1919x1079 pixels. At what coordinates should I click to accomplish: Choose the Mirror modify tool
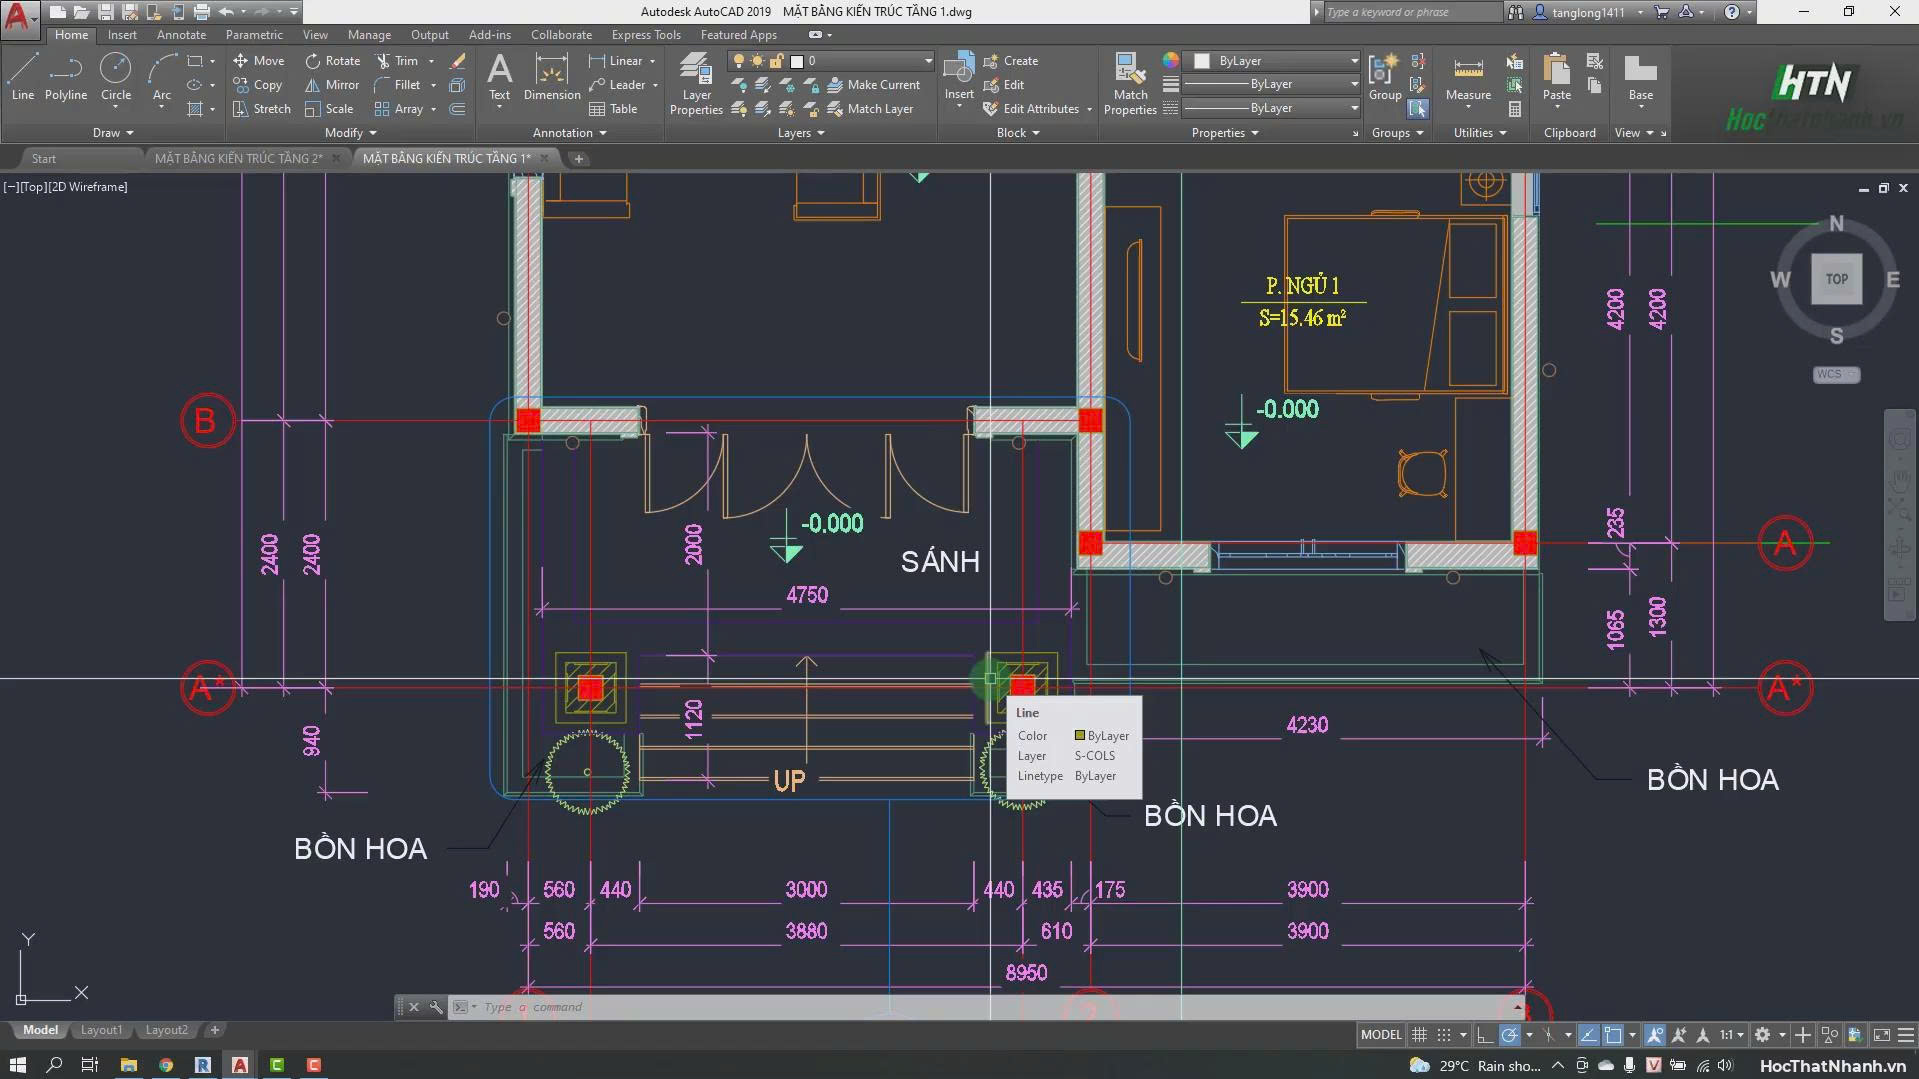[332, 85]
